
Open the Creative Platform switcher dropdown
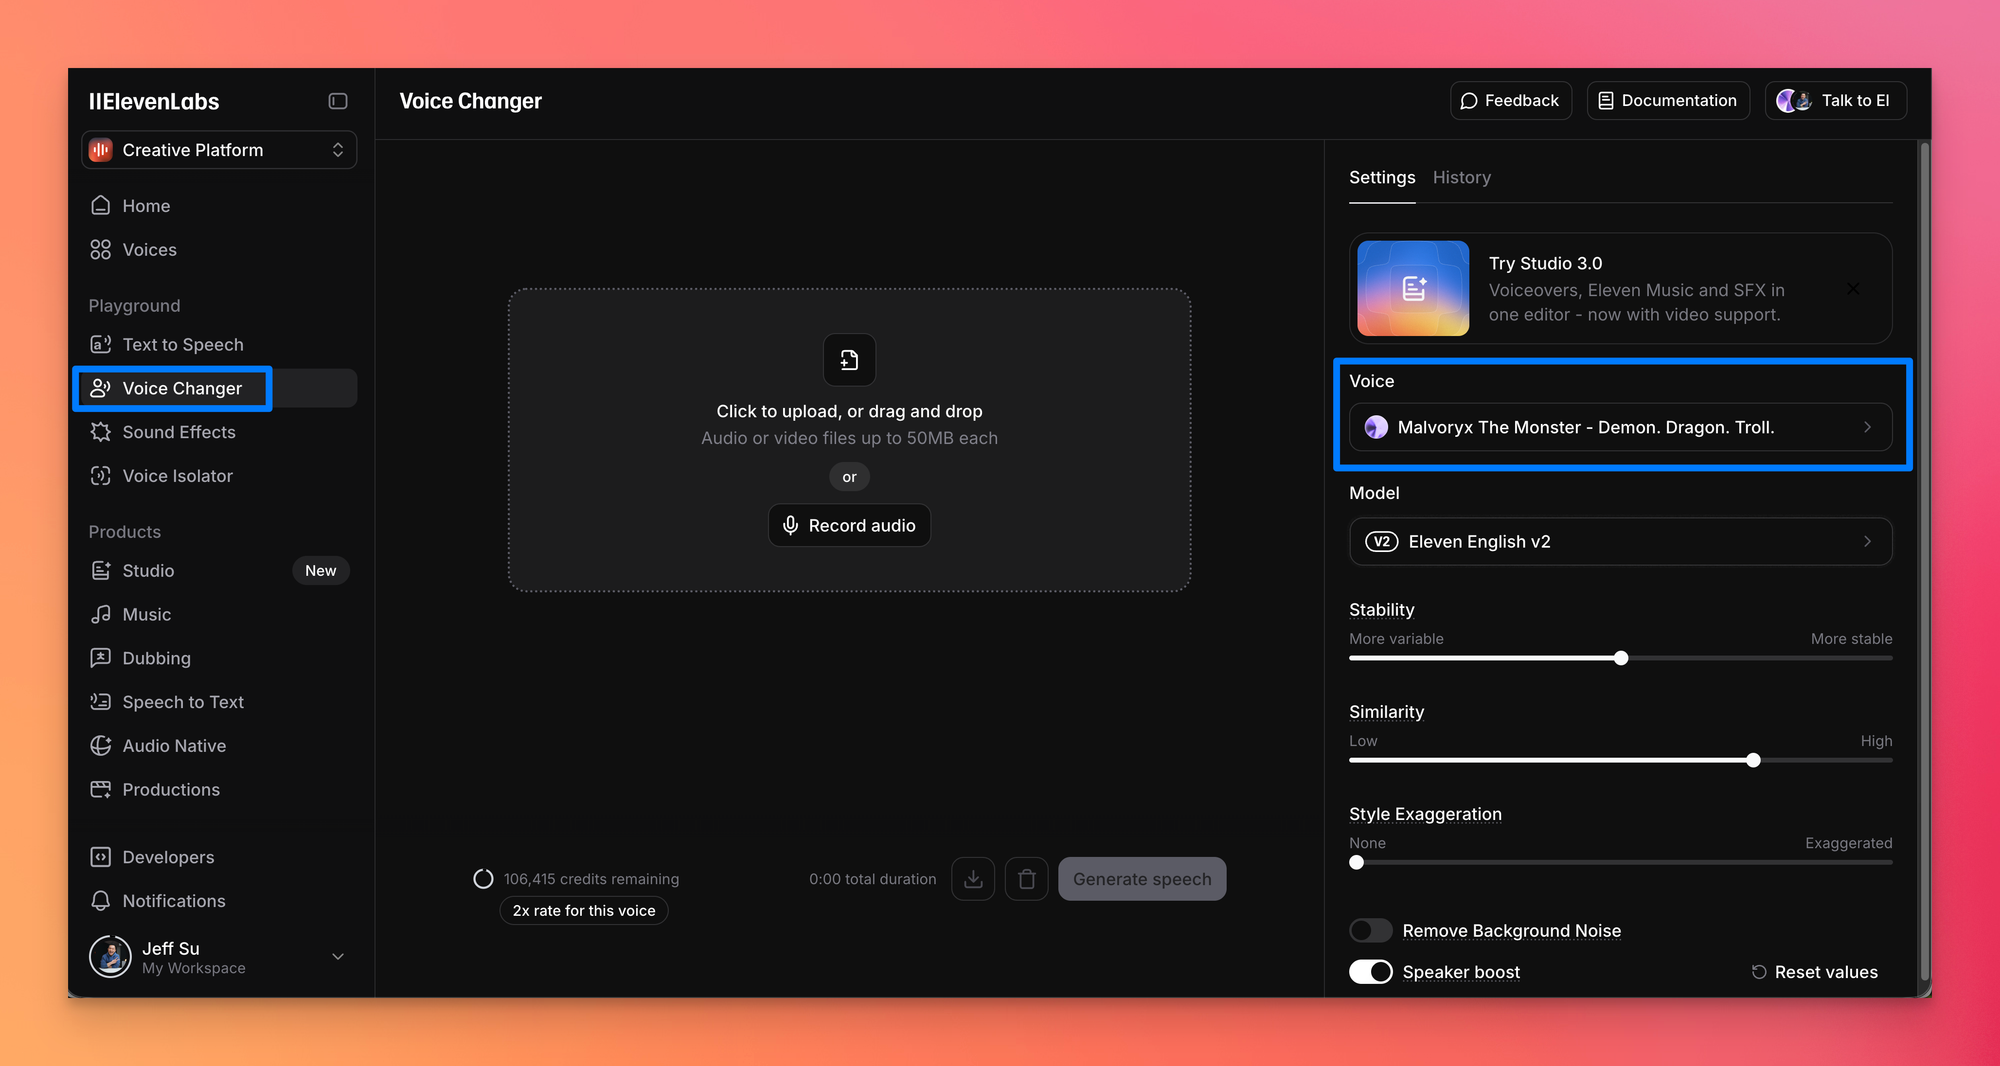pyautogui.click(x=219, y=150)
